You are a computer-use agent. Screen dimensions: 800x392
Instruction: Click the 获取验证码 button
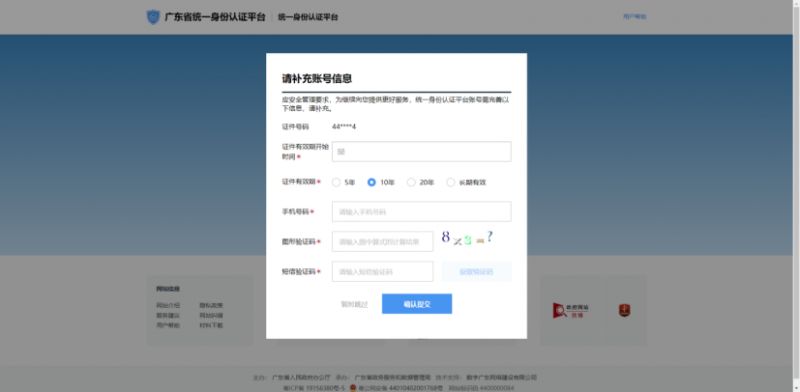tap(477, 272)
